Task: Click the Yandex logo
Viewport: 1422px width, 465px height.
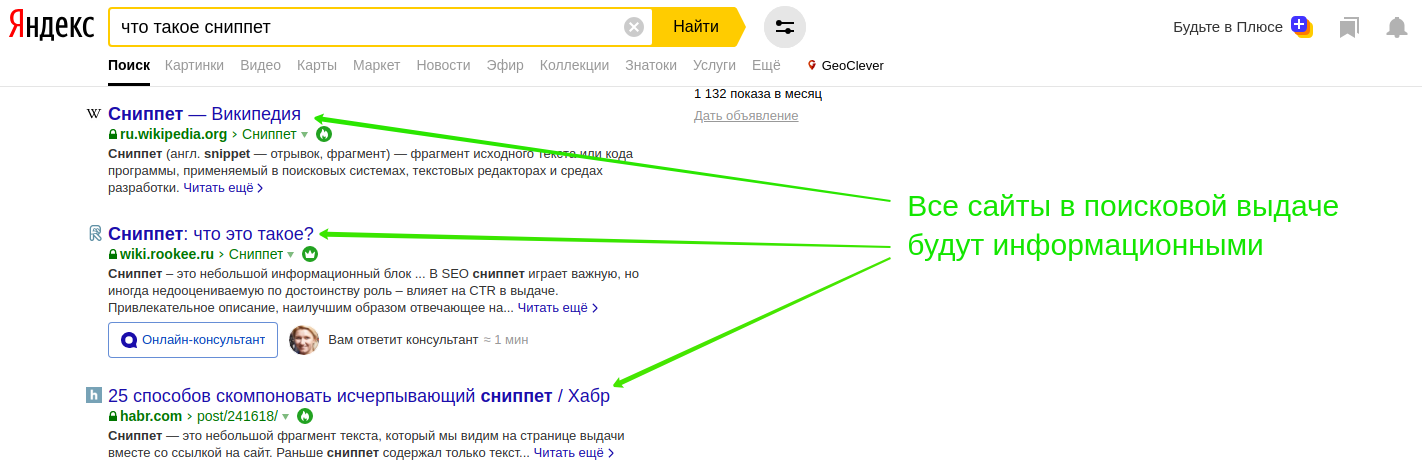Action: (x=52, y=27)
